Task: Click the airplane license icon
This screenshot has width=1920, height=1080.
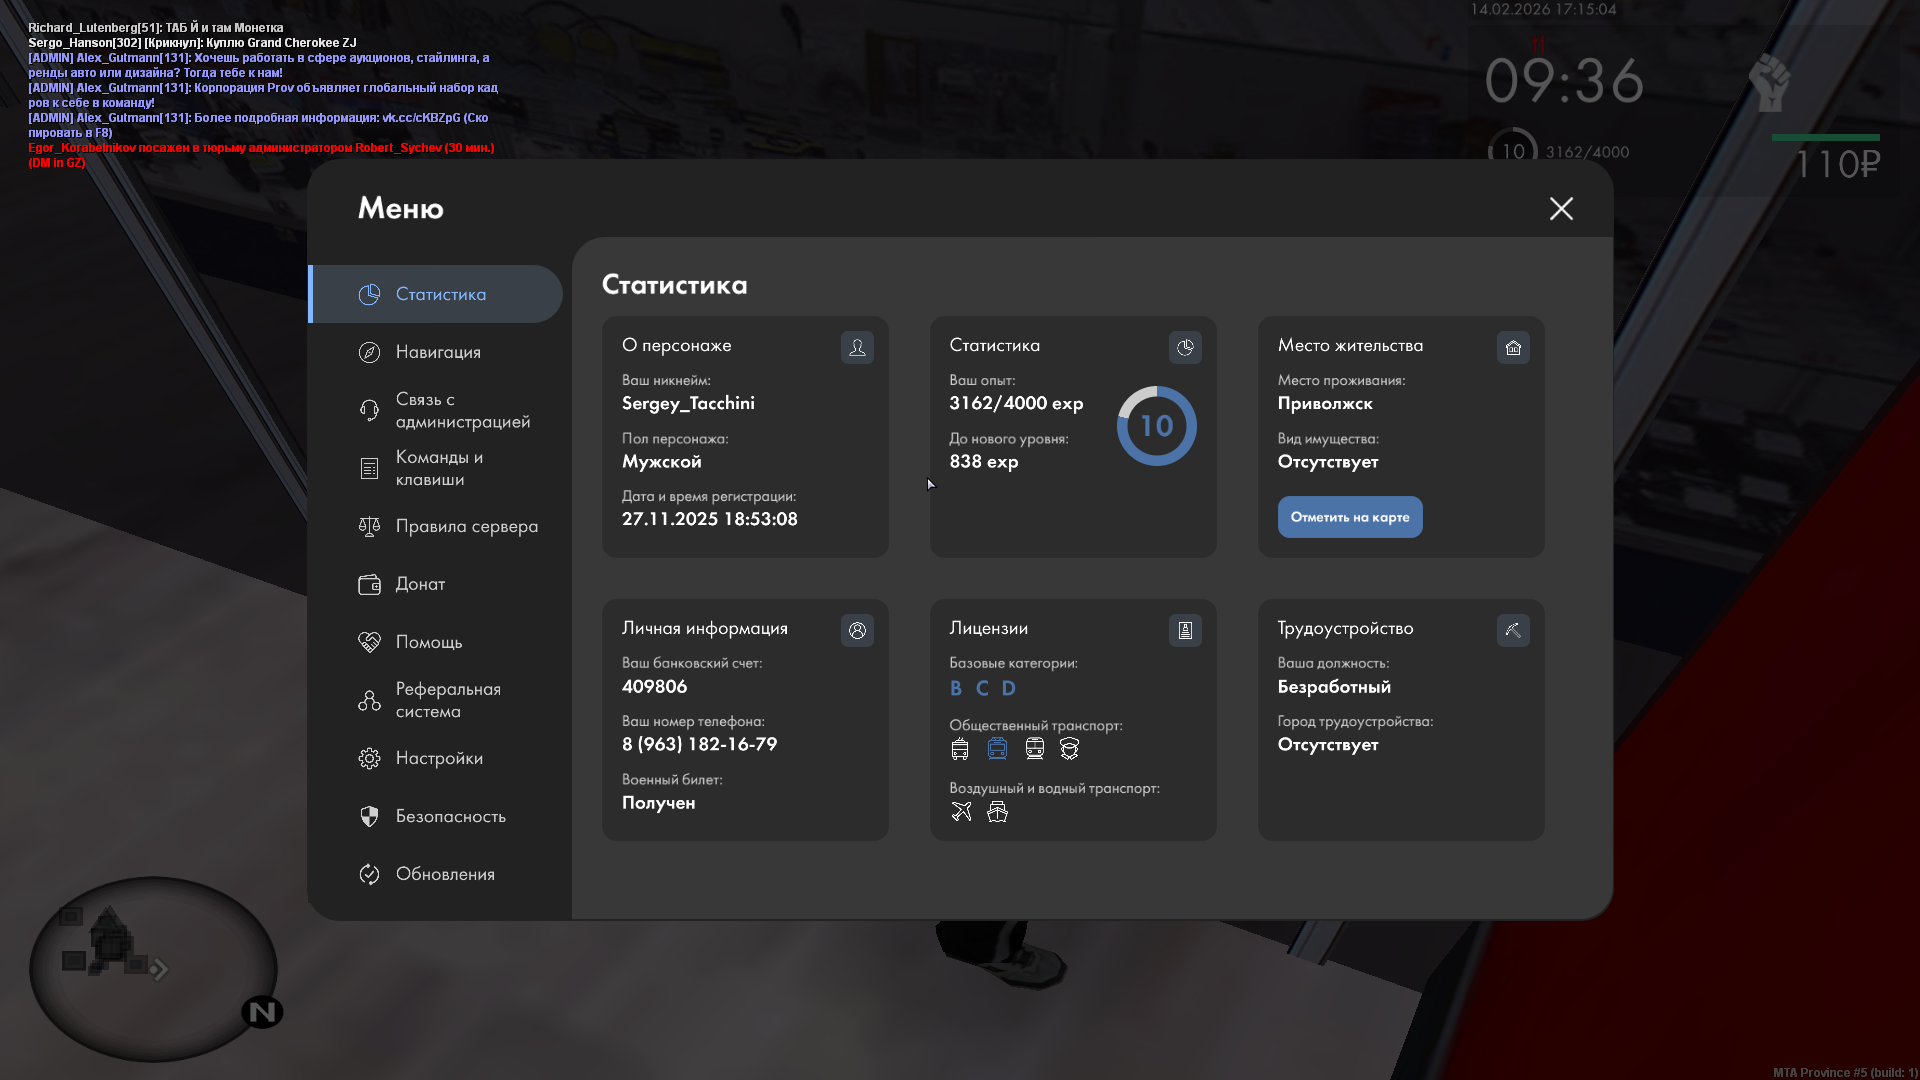Action: [x=961, y=812]
